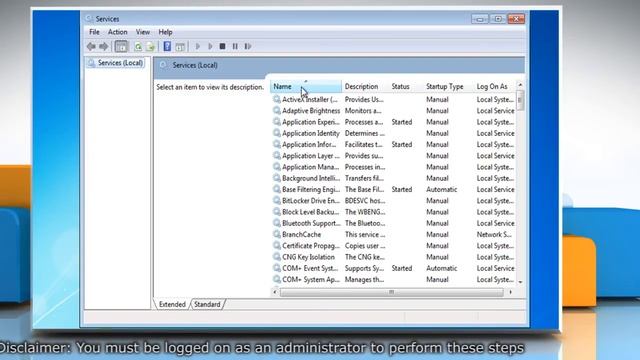
Task: Switch to the Standard tab
Action: [207, 304]
